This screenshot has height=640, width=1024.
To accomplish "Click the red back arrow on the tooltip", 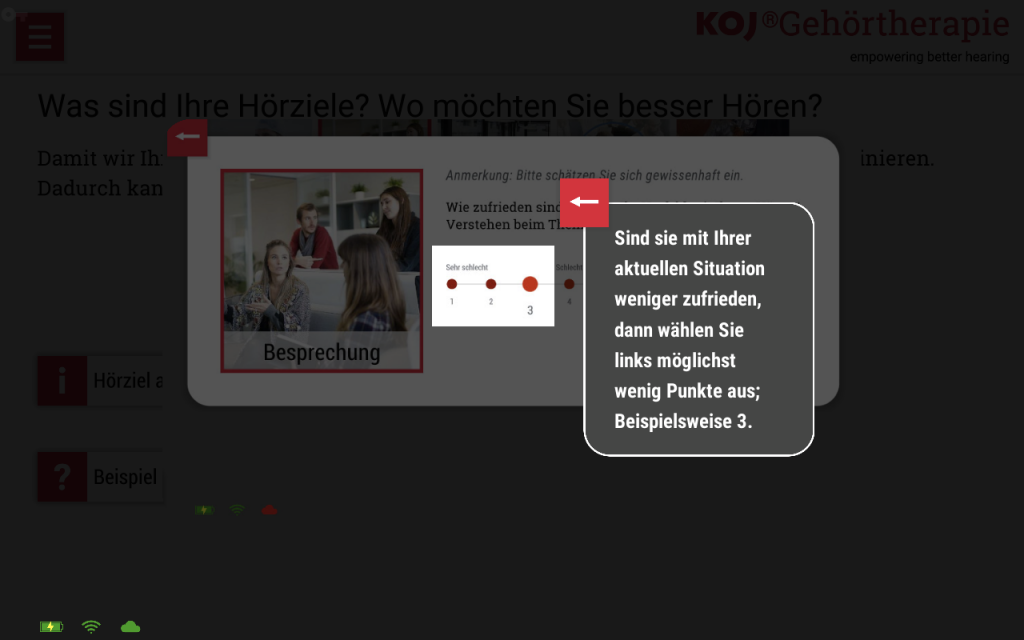I will click(x=584, y=203).
